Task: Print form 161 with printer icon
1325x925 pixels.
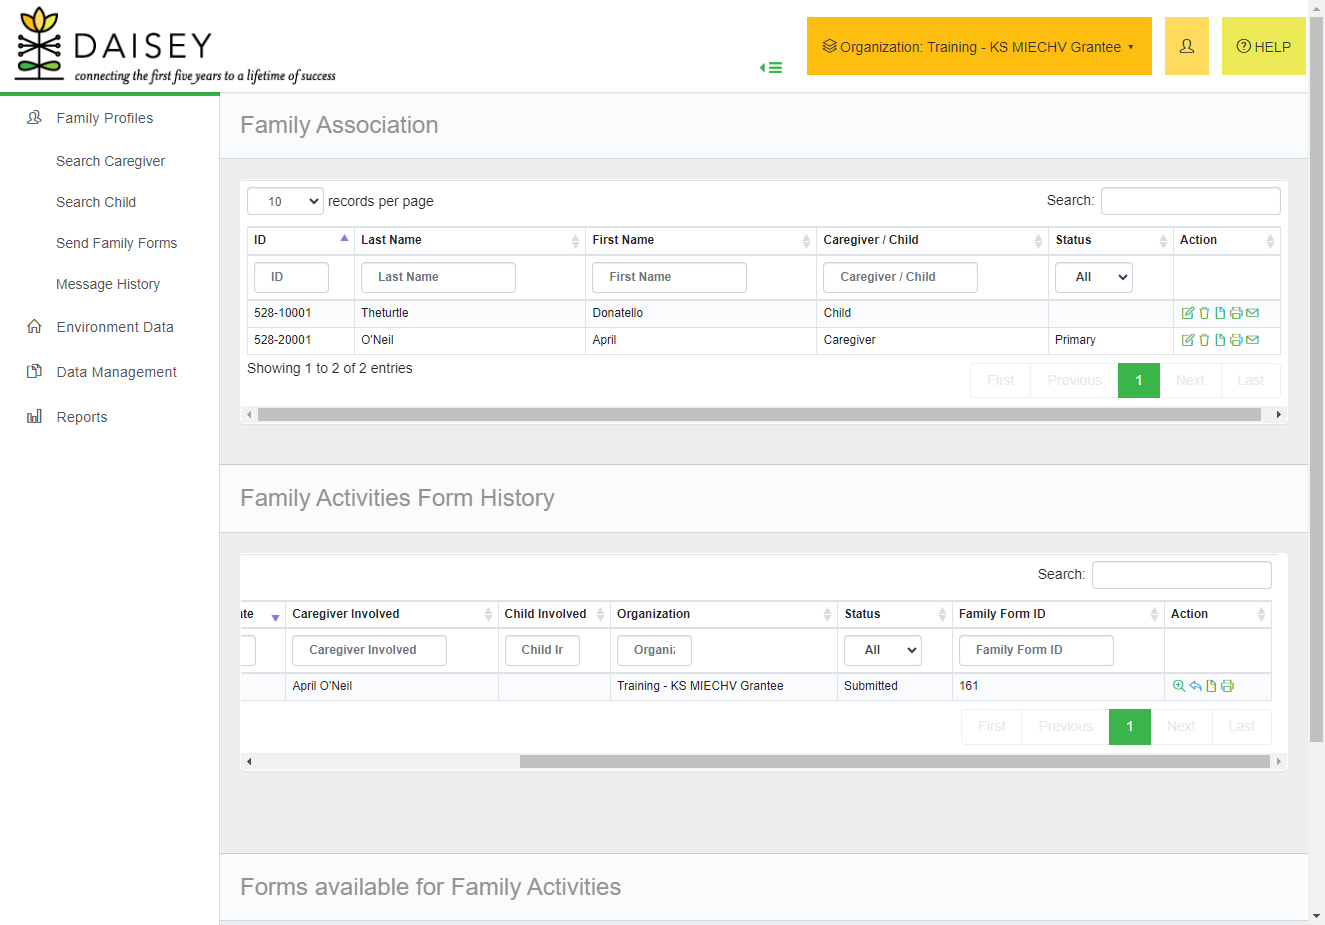Action: pyautogui.click(x=1227, y=686)
